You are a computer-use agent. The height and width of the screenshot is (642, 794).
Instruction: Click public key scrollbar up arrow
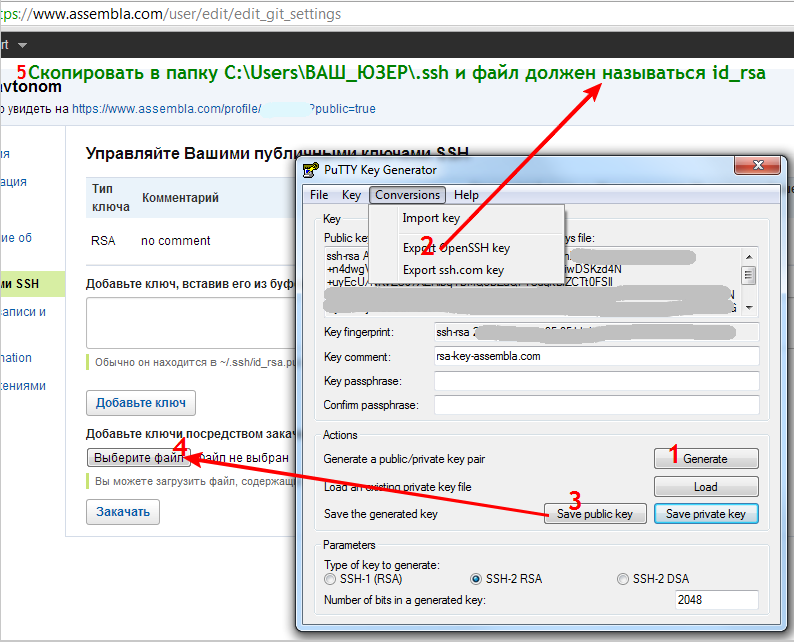coord(748,256)
